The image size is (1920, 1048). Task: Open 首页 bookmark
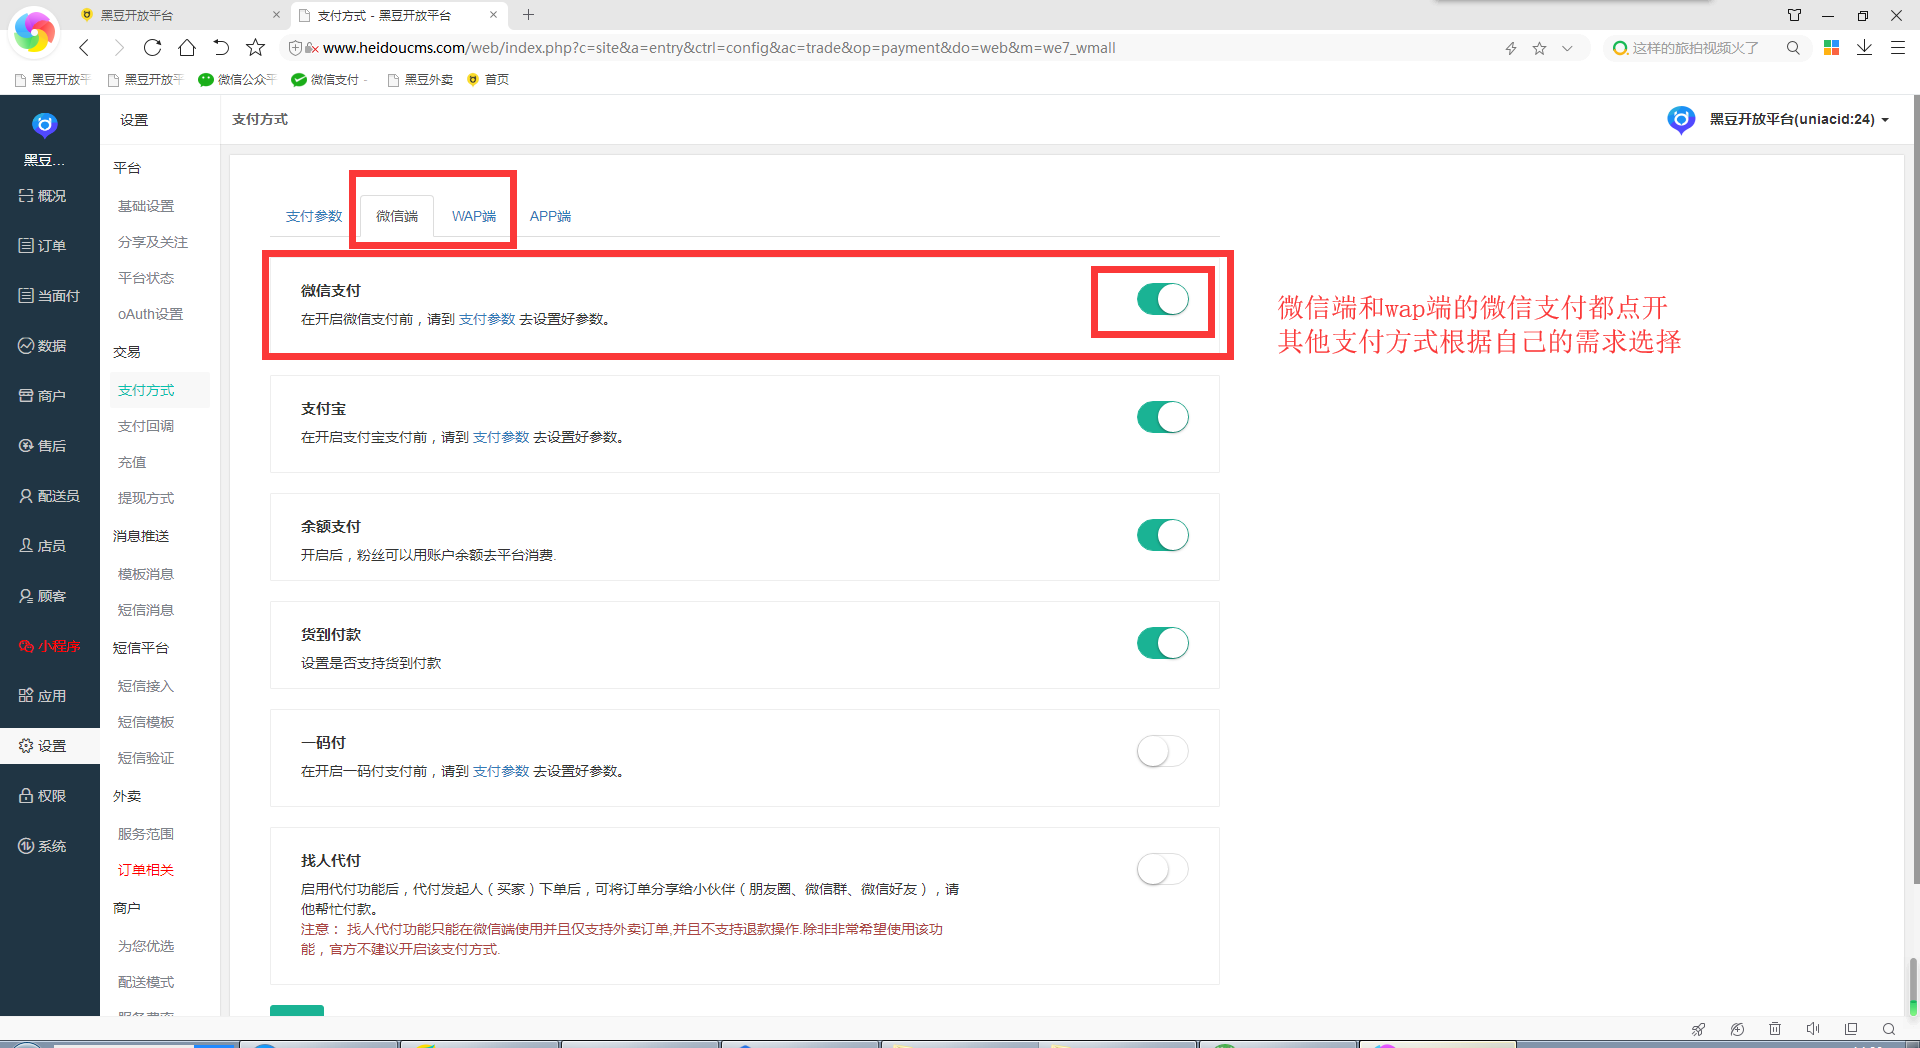[488, 80]
